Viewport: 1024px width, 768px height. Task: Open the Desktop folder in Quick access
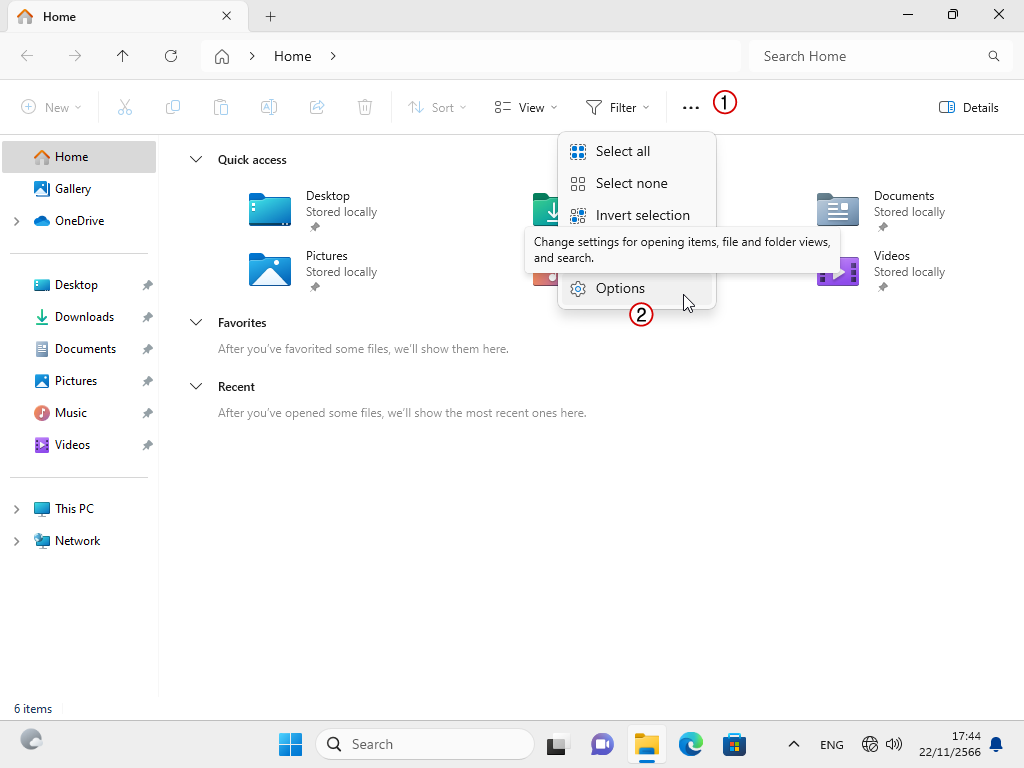click(x=270, y=210)
